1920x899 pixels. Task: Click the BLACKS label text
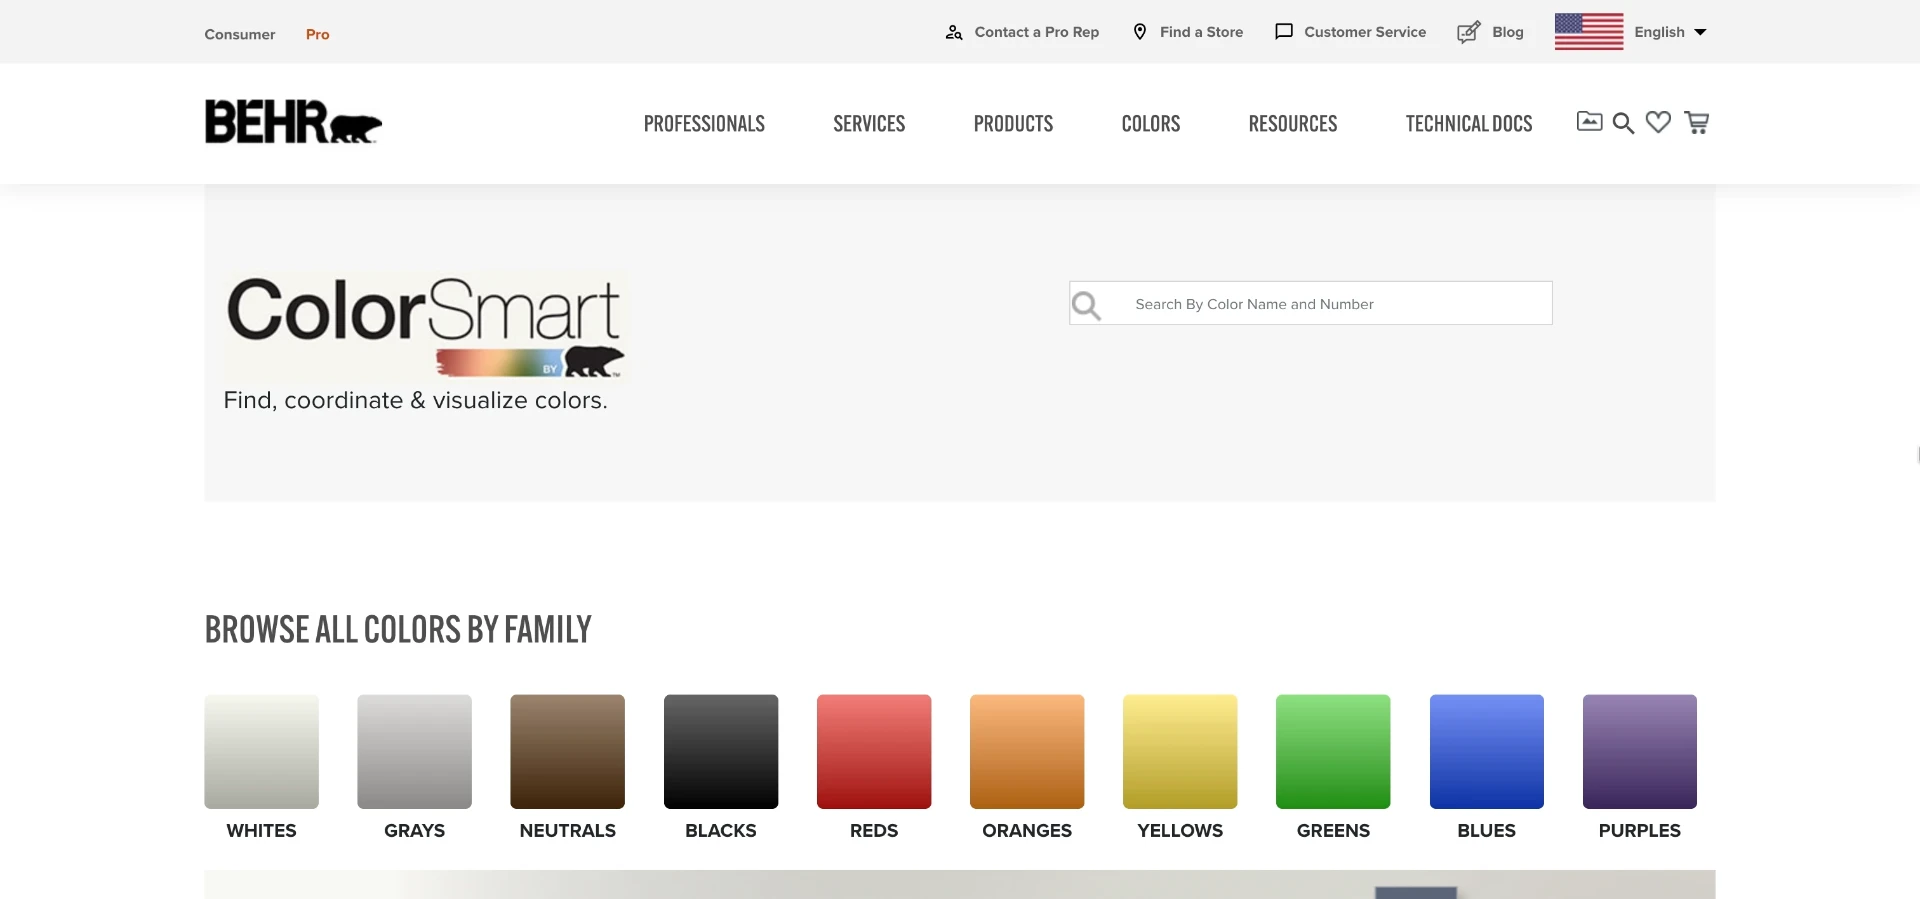point(721,831)
